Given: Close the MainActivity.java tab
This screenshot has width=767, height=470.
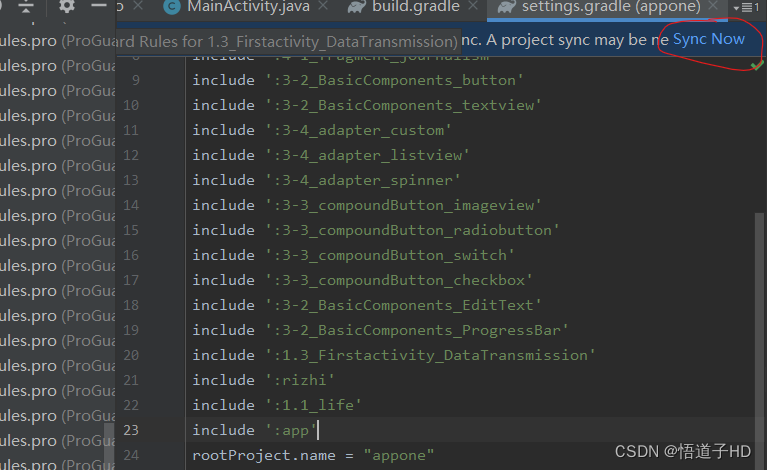Looking at the screenshot, I should pyautogui.click(x=323, y=6).
